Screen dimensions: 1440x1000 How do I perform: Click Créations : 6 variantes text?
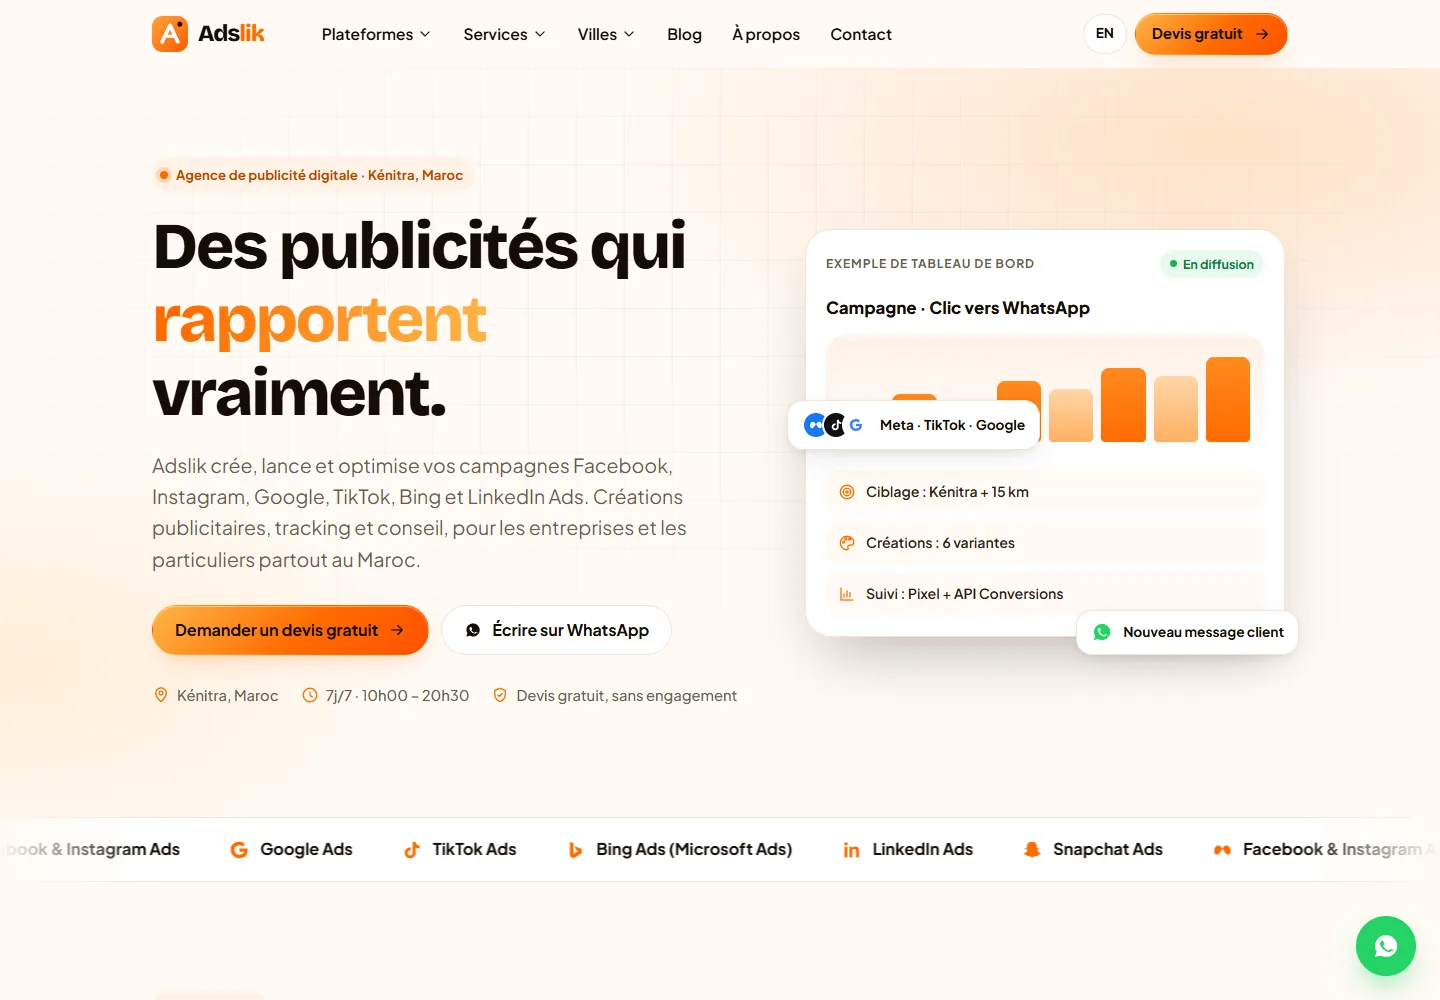point(940,543)
